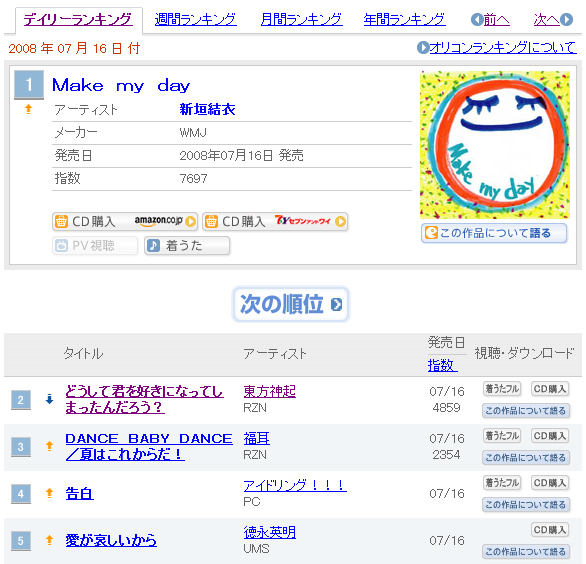Switch to 年間ランキング tab

click(404, 19)
